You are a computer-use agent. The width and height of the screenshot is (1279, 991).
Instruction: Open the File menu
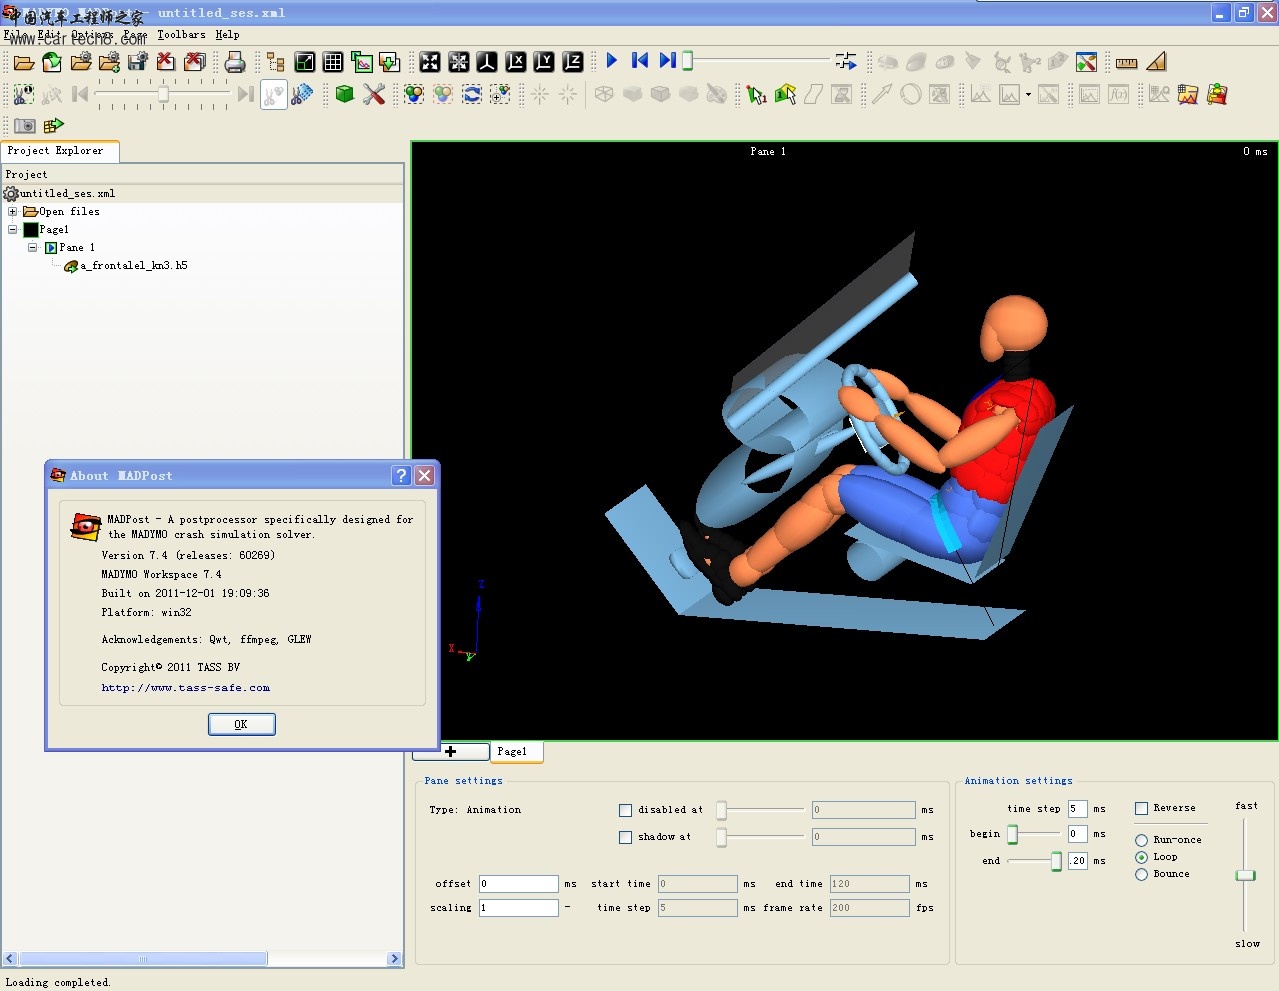click(14, 34)
